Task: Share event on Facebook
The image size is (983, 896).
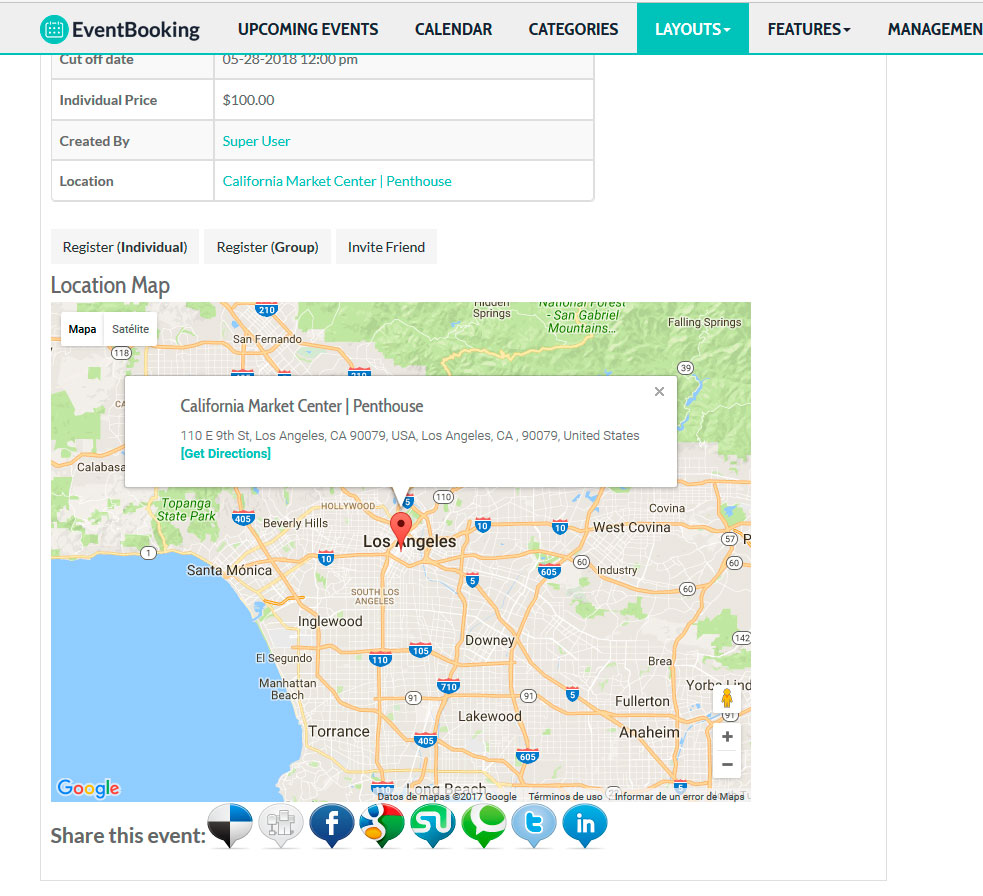Action: tap(332, 825)
